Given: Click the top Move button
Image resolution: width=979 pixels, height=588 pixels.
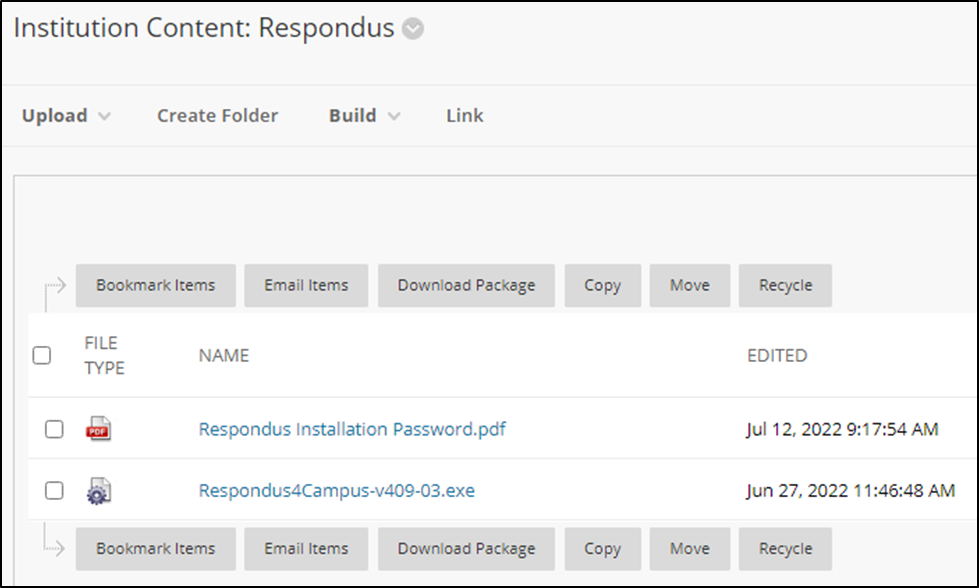Looking at the screenshot, I should point(689,285).
